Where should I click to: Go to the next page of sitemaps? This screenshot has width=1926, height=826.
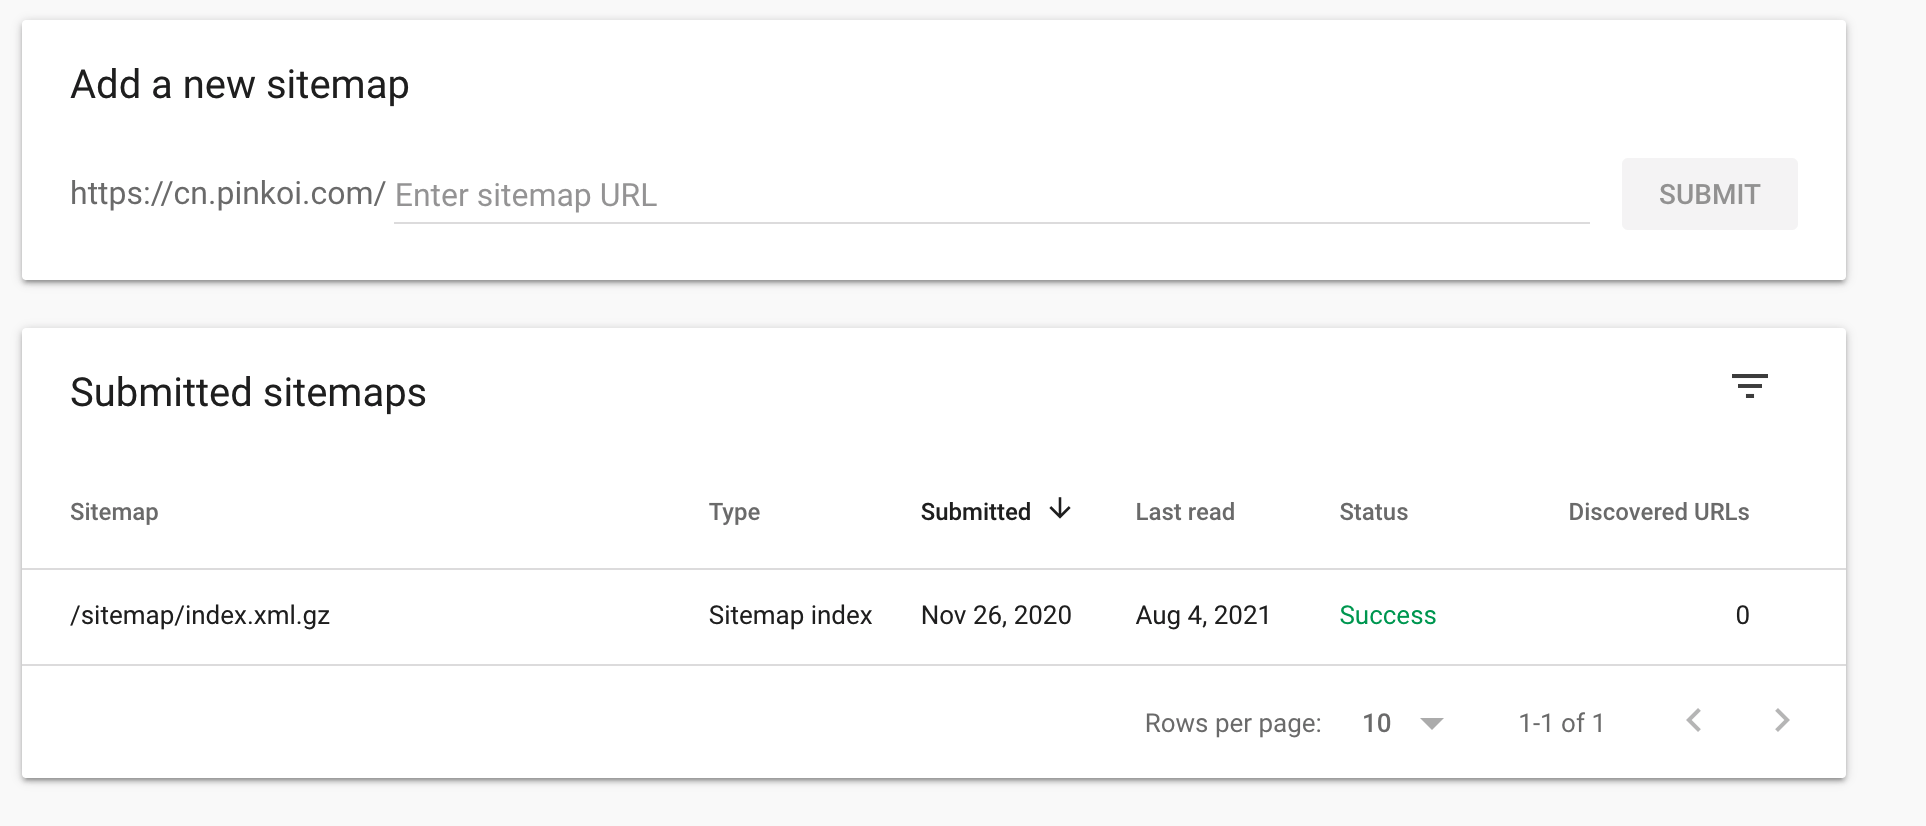tap(1781, 721)
